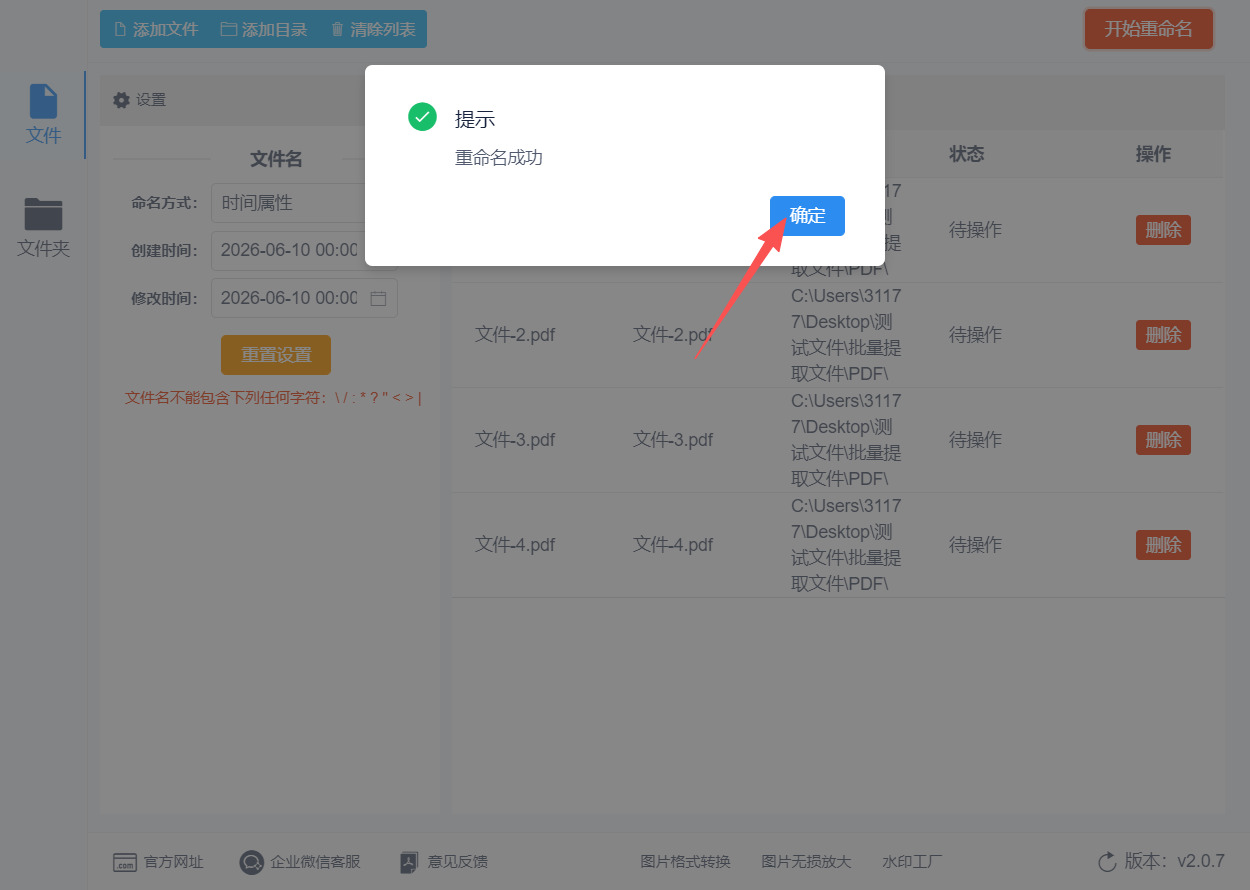Screen dimensions: 1250x890
Task: Click the original name 文件-2.pdf cell
Action: pyautogui.click(x=515, y=335)
